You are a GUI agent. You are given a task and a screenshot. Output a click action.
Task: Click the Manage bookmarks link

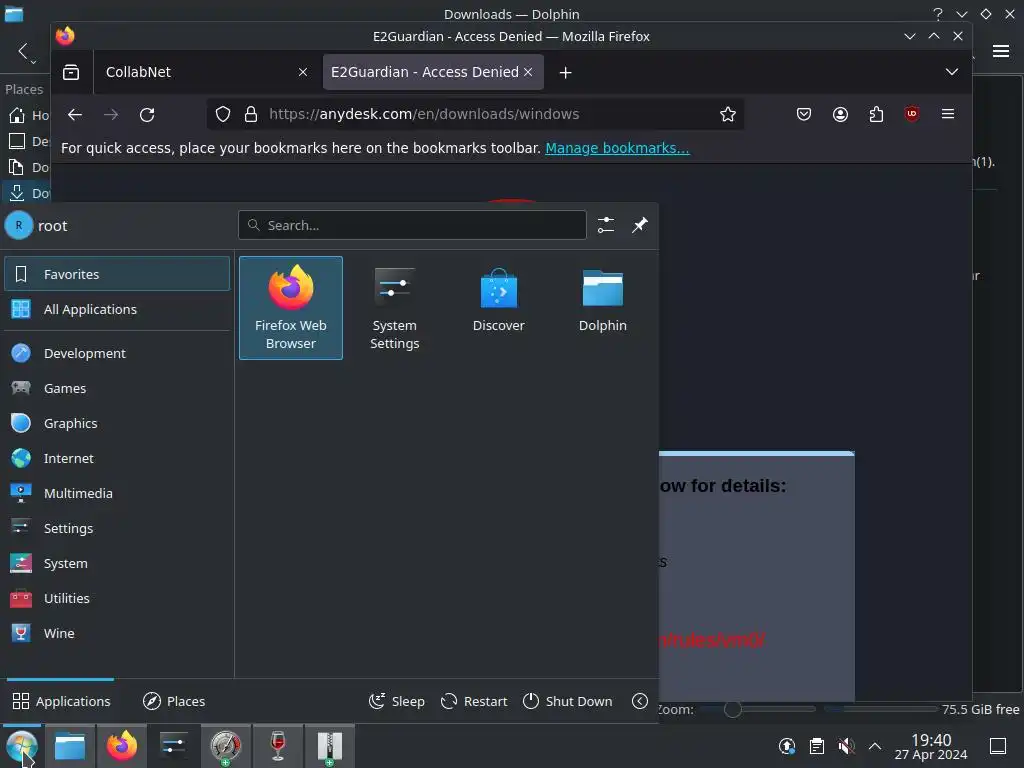click(617, 148)
